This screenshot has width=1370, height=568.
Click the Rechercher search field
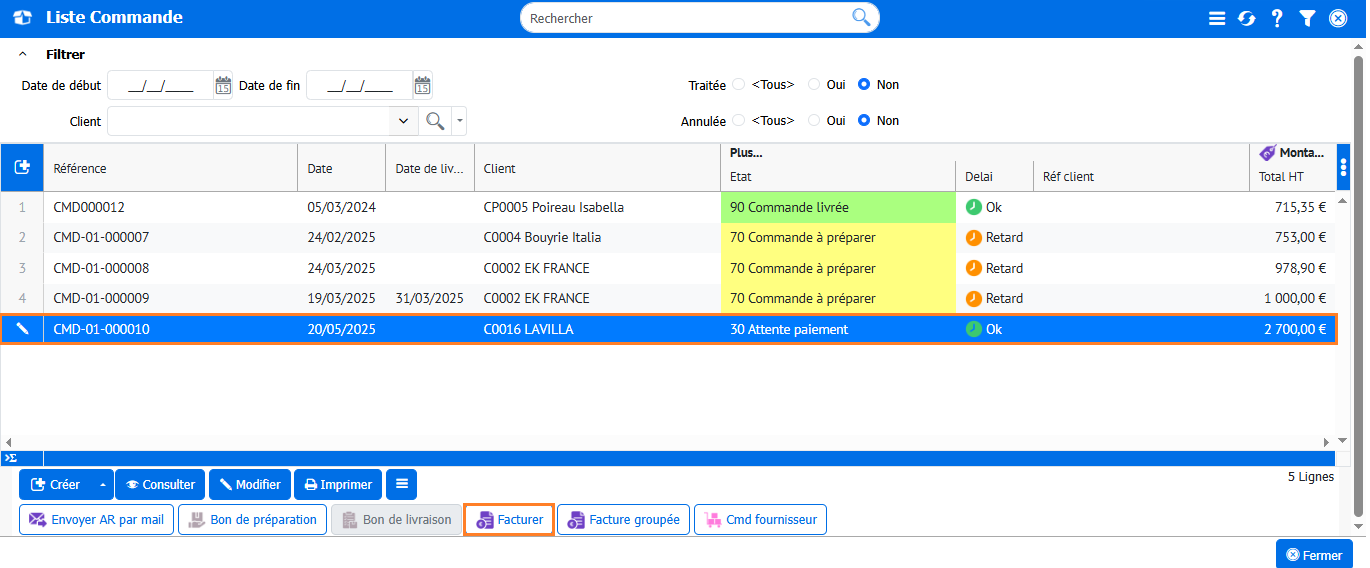point(688,18)
